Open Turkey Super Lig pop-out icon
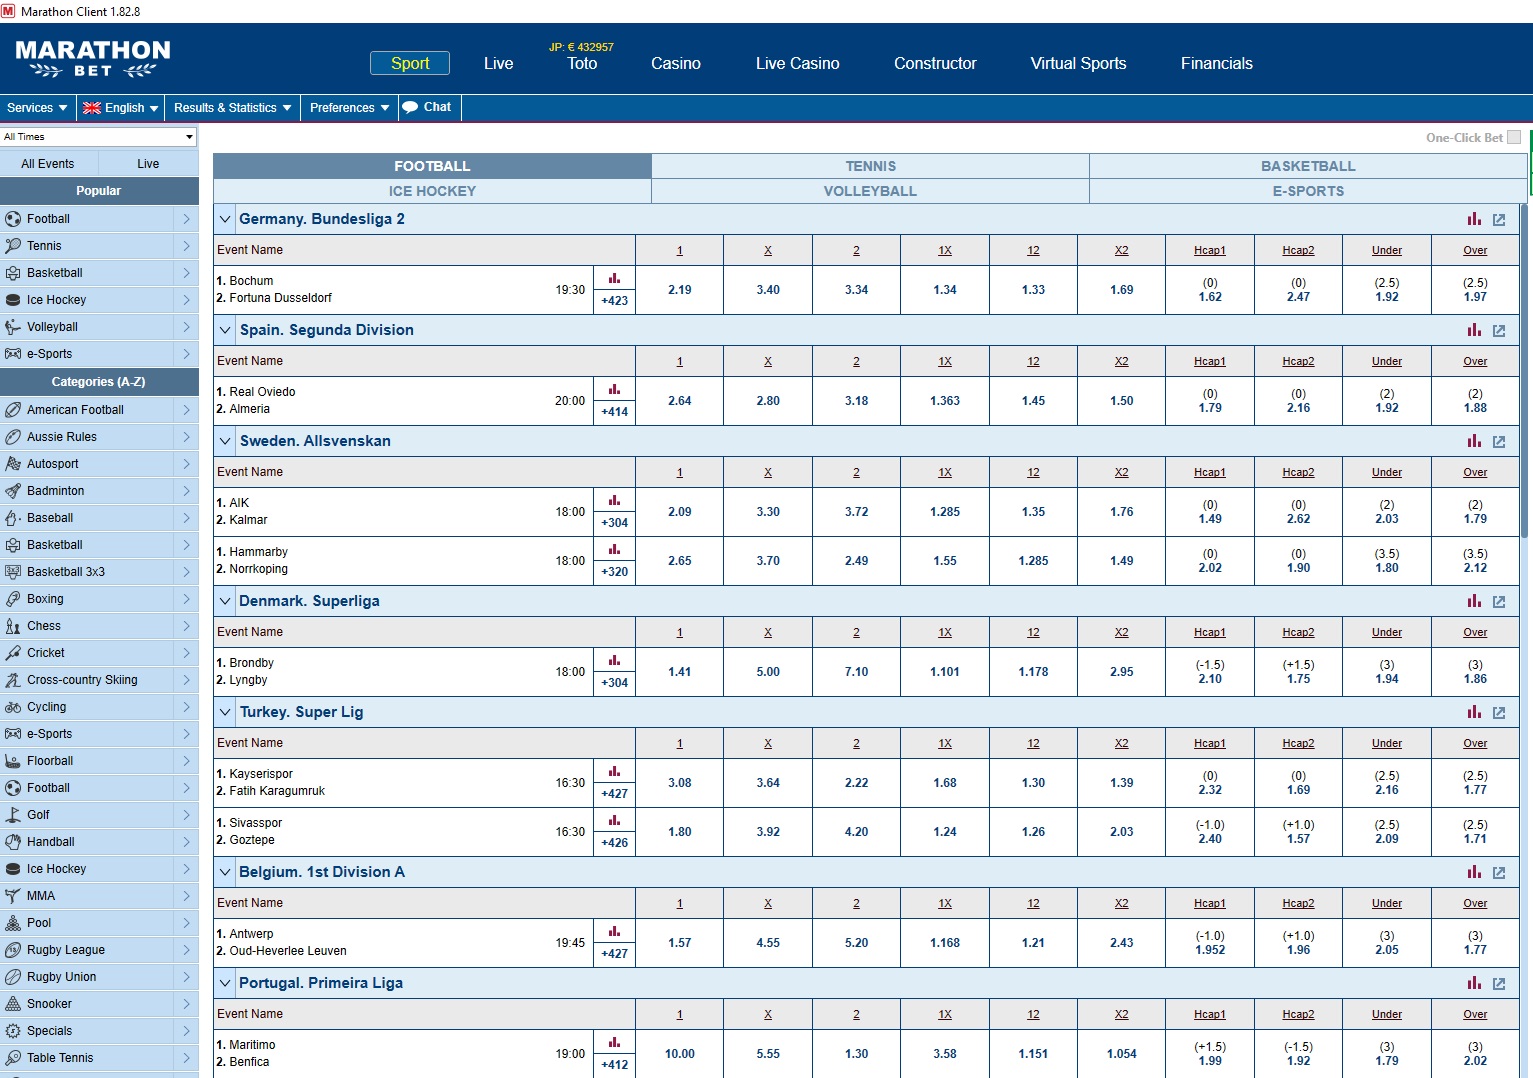The width and height of the screenshot is (1533, 1078). (x=1499, y=713)
